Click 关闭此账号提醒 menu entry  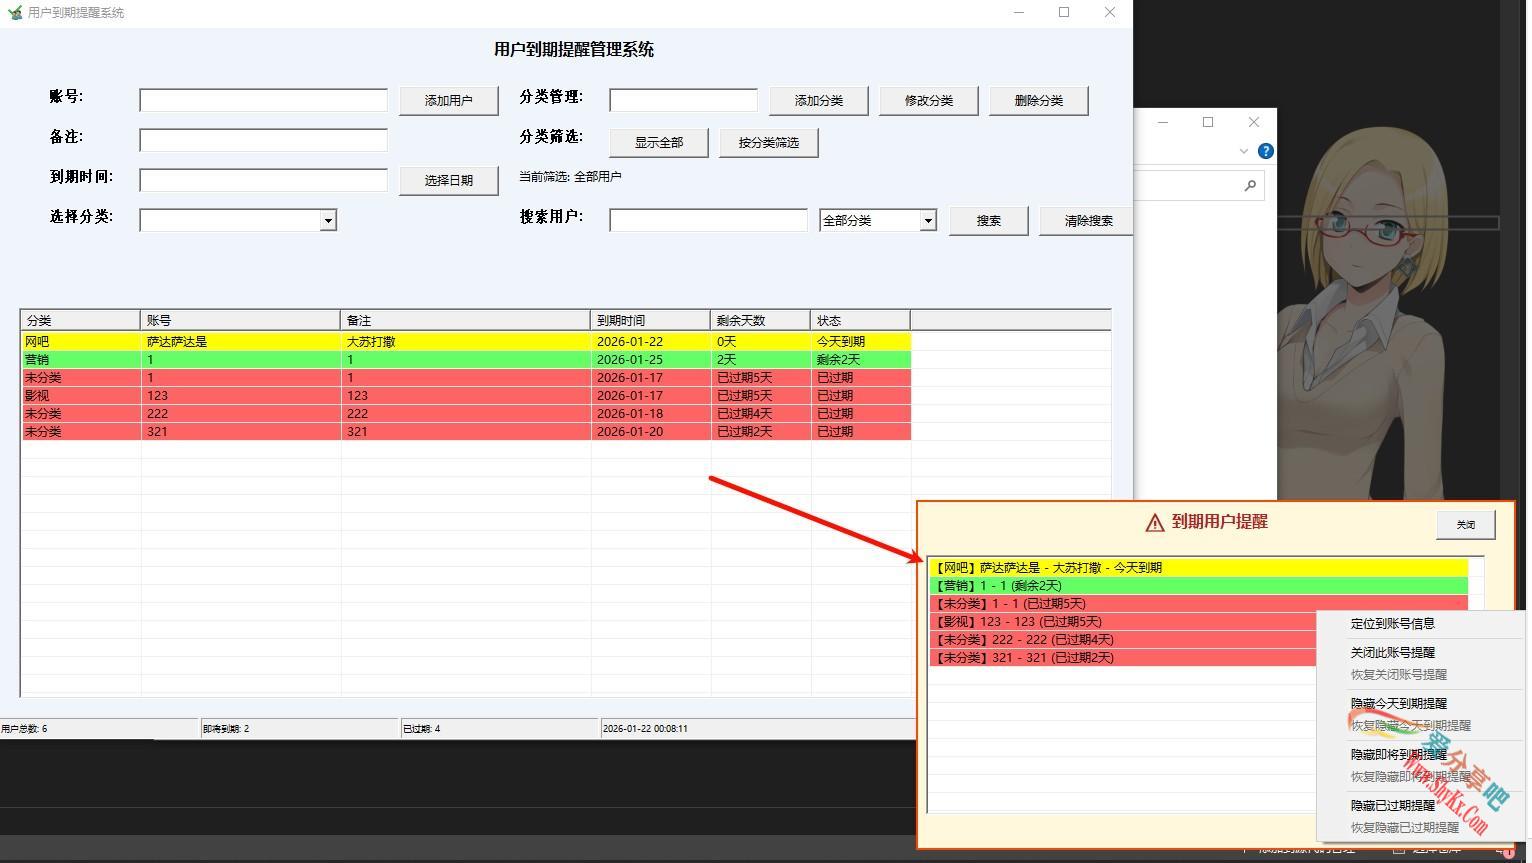pos(1392,652)
